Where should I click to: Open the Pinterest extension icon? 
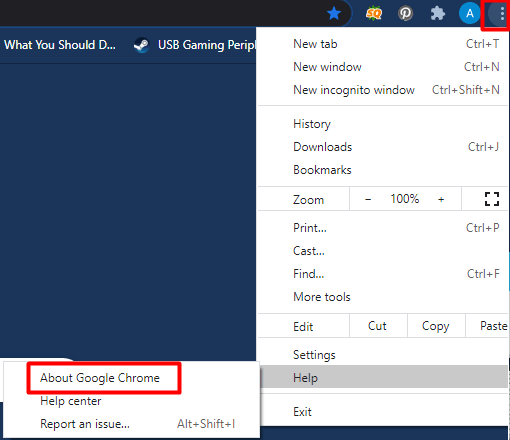point(405,14)
